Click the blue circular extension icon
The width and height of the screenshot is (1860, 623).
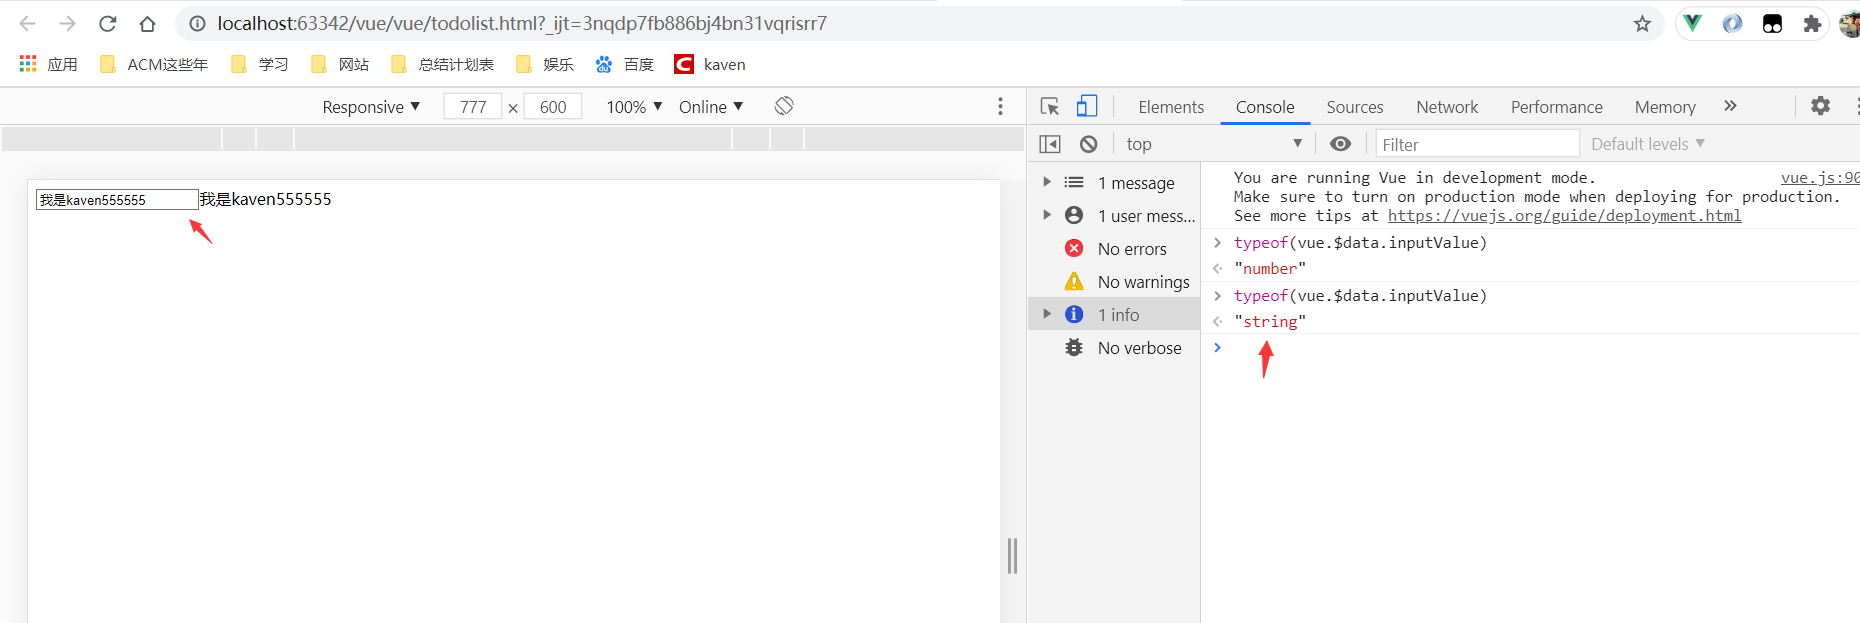click(1732, 23)
